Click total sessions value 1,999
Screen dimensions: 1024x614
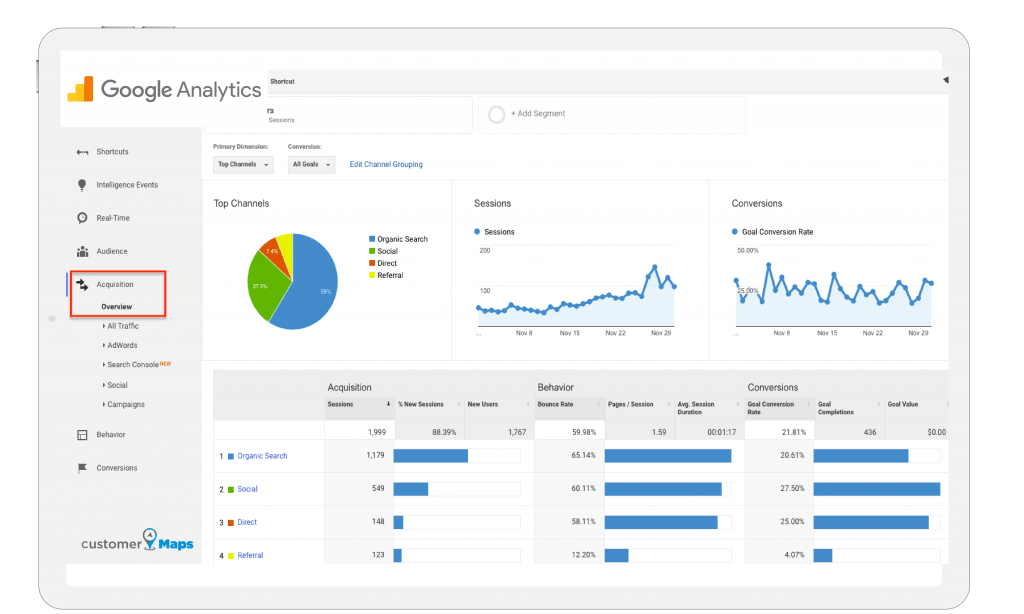click(x=377, y=432)
